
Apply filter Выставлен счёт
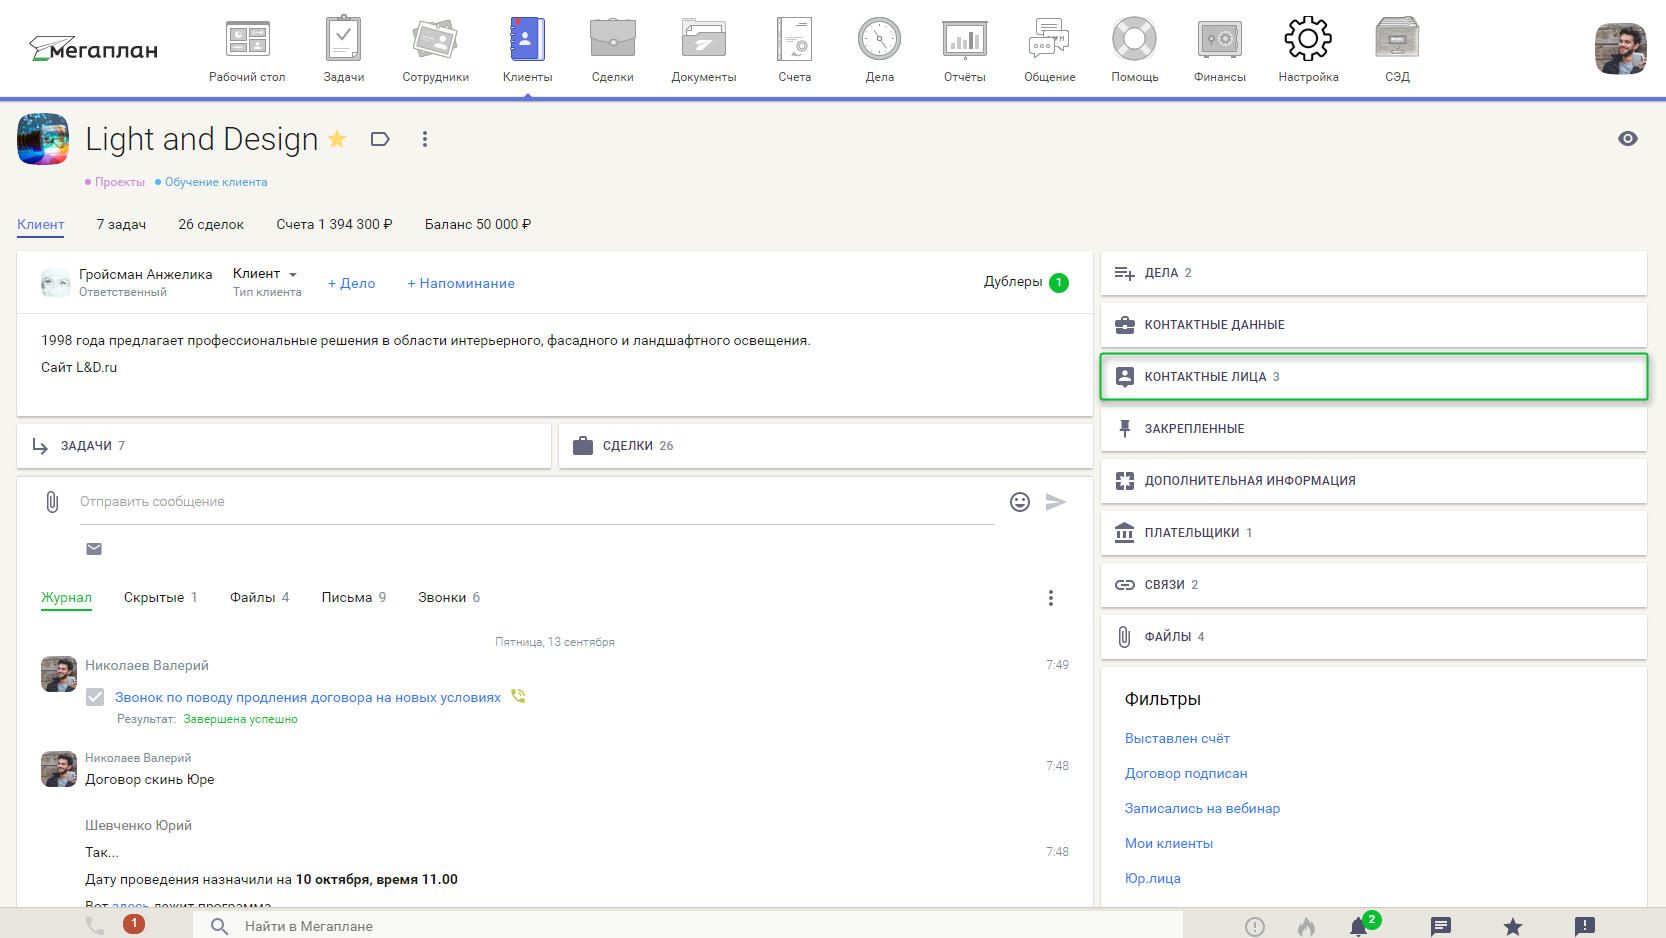click(x=1177, y=738)
